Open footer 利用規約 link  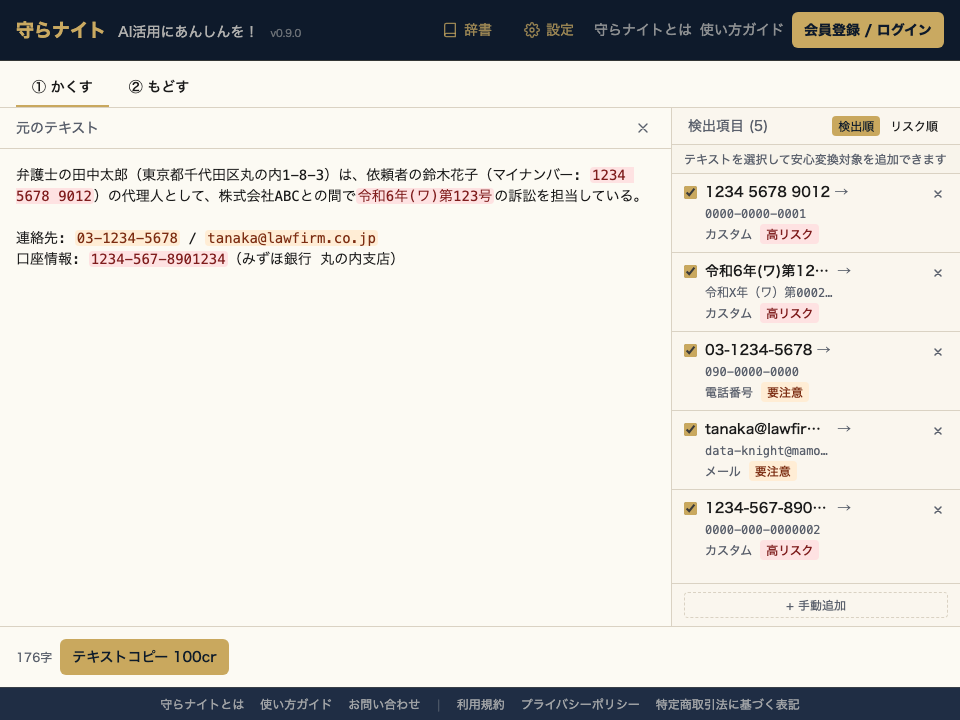(x=480, y=705)
